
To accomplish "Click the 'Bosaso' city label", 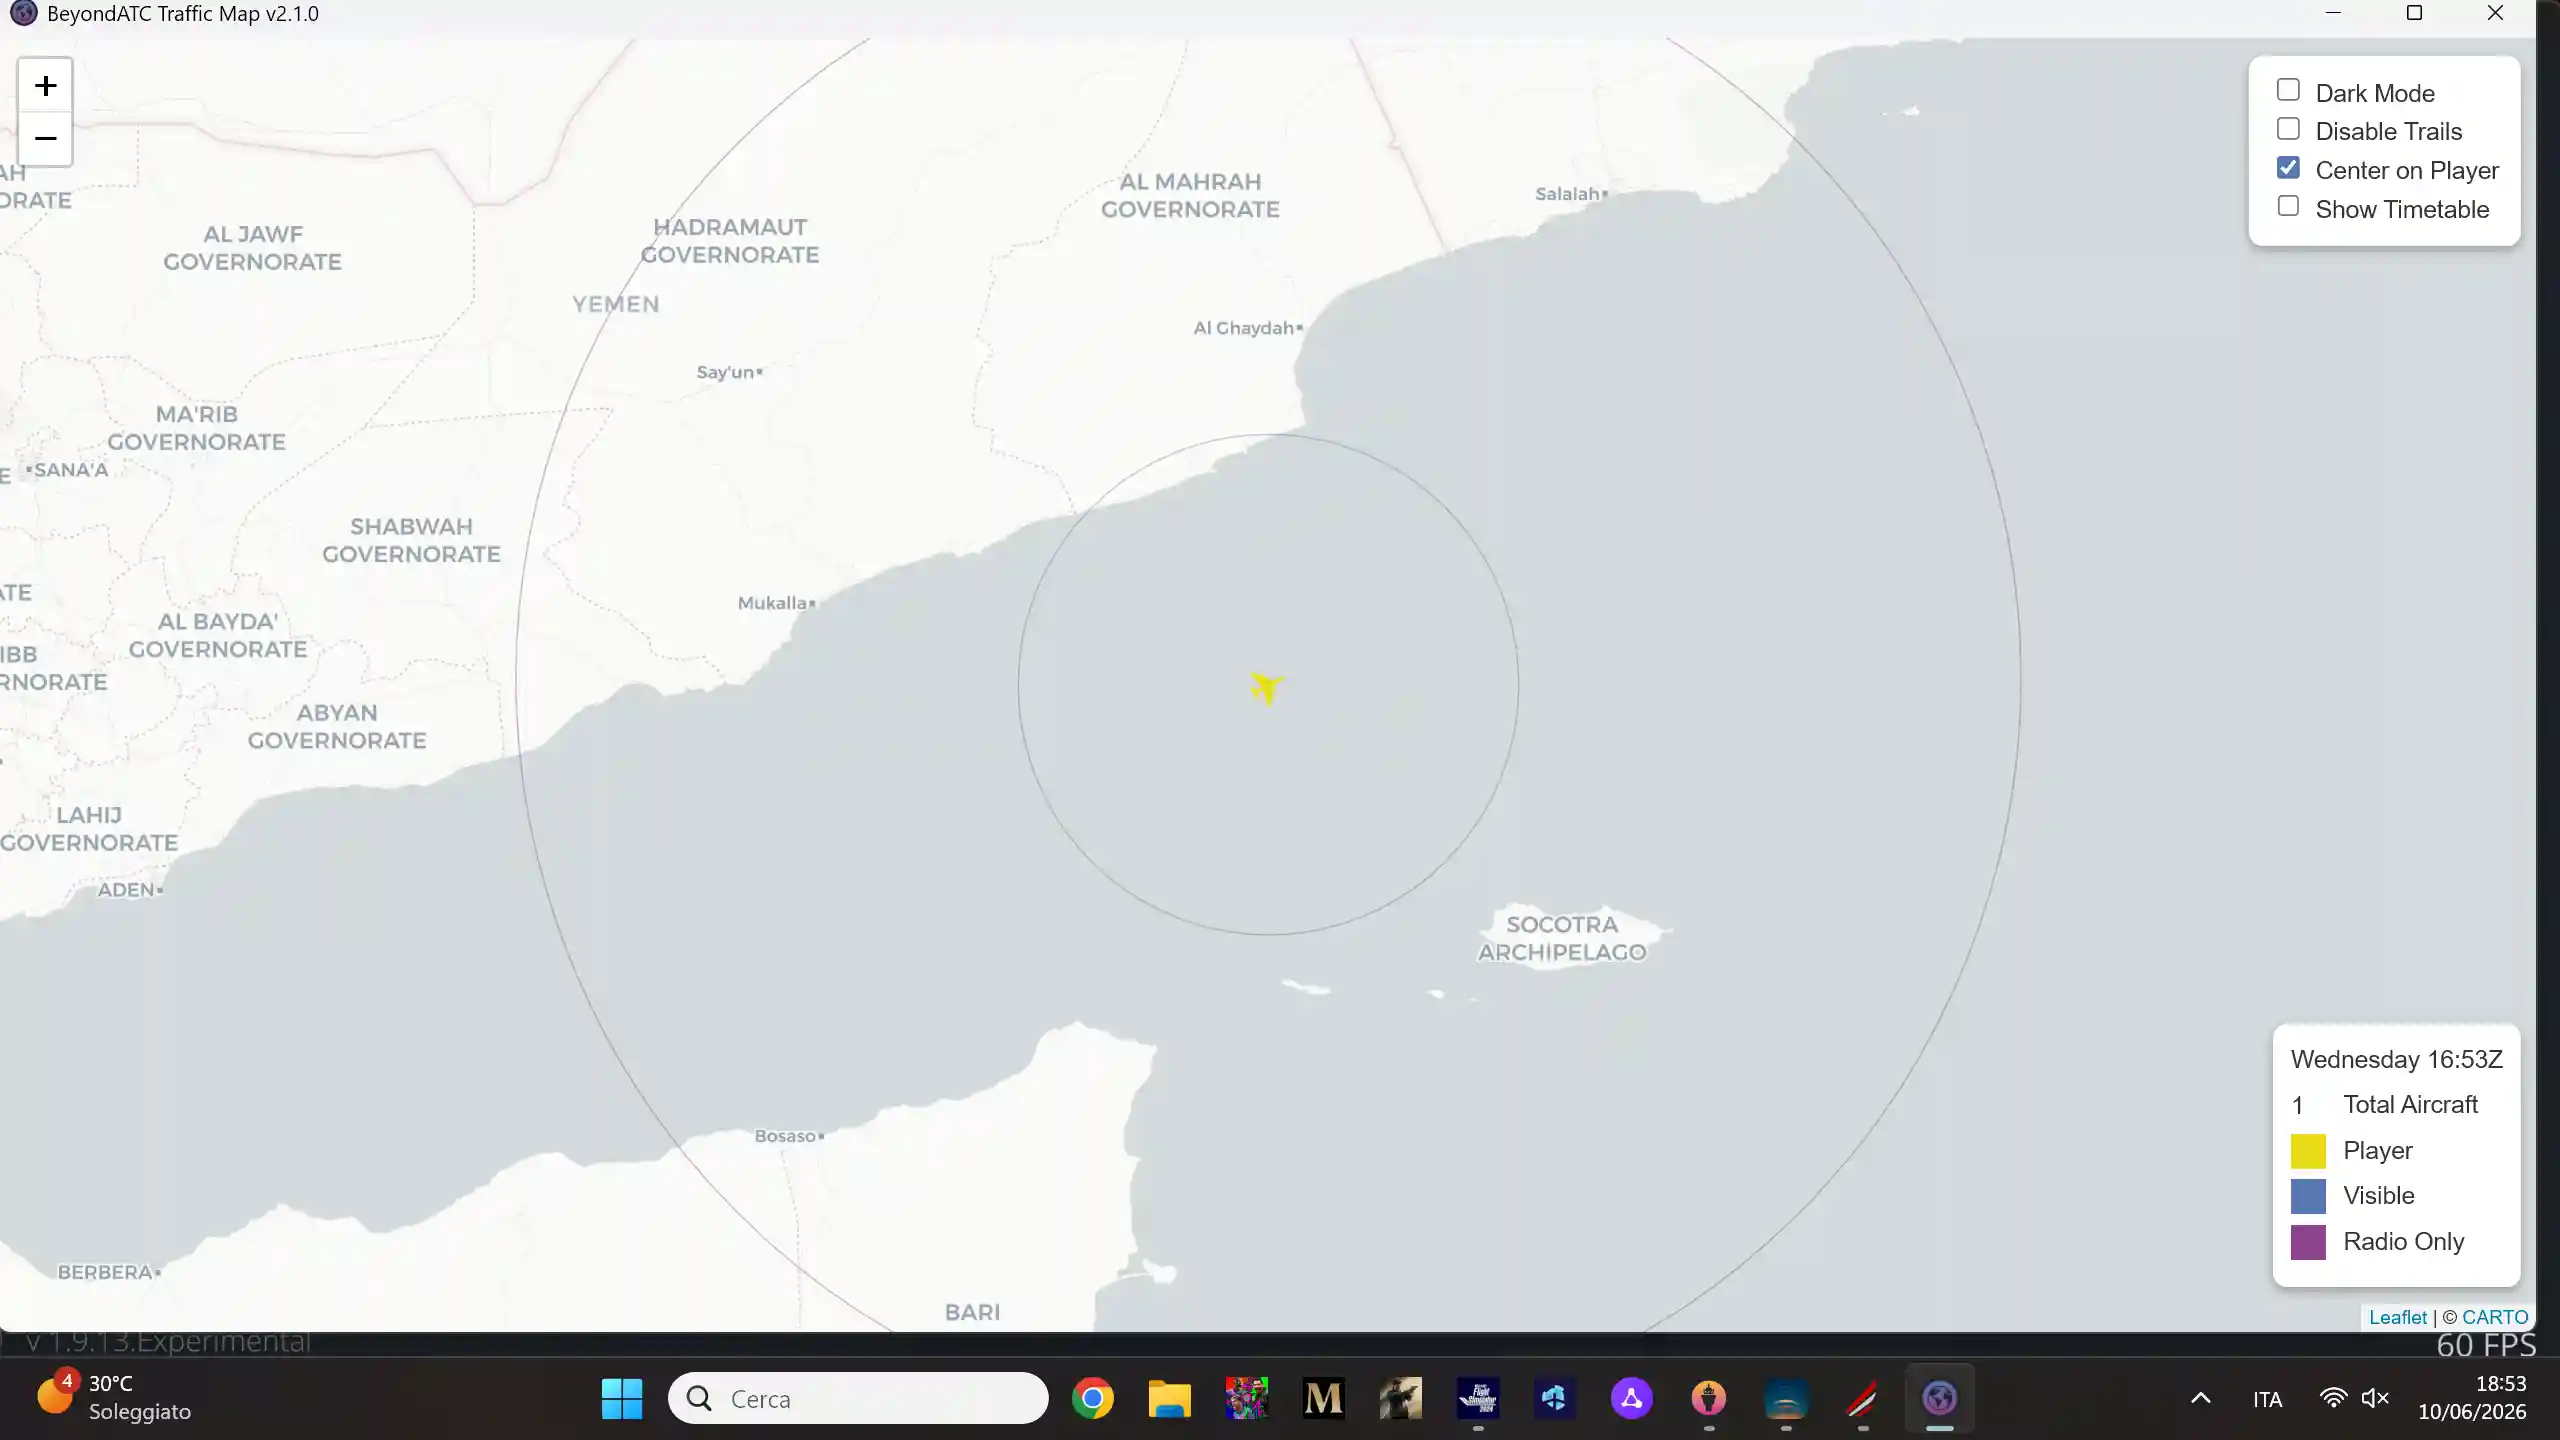I will (785, 1136).
